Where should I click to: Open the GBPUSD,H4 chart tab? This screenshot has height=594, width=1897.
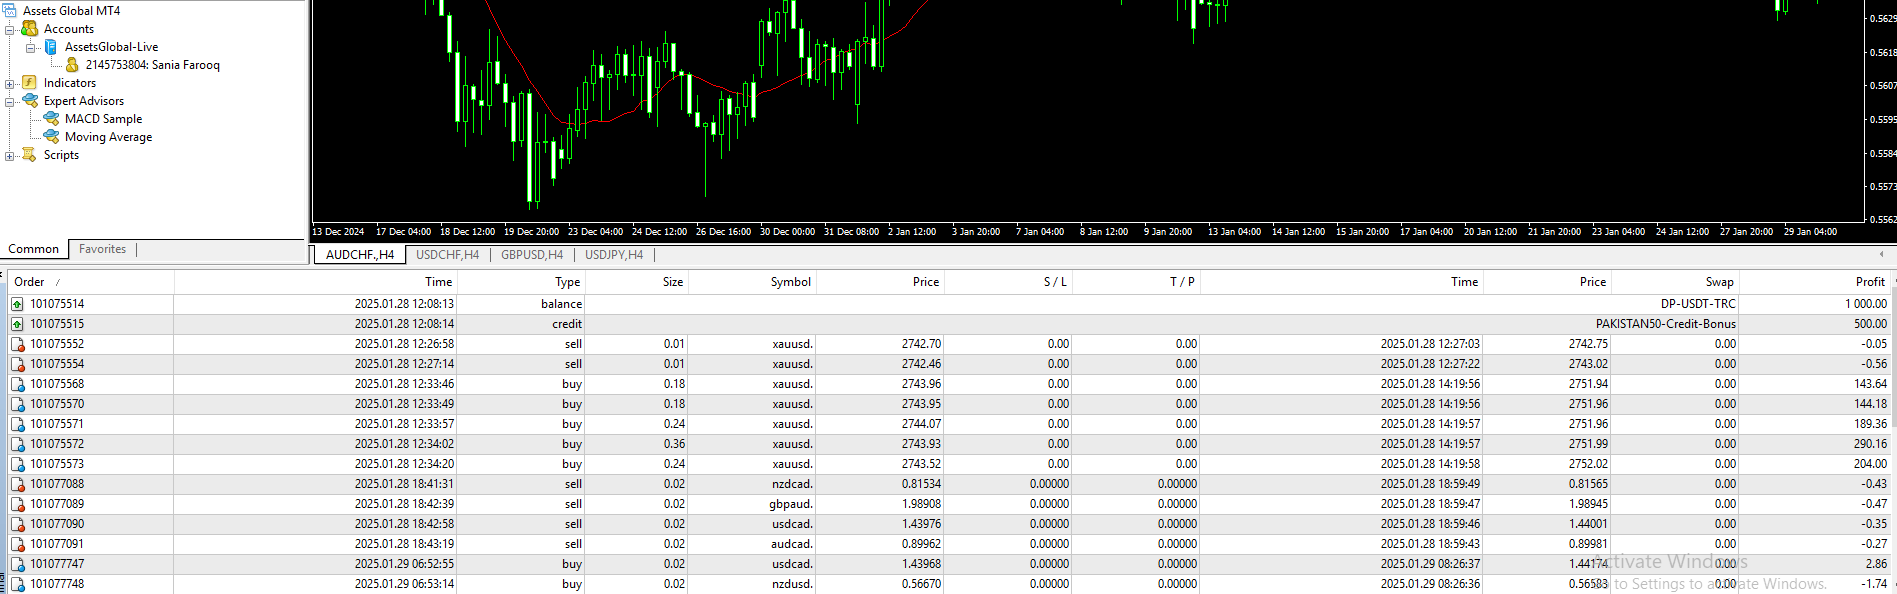coord(532,255)
